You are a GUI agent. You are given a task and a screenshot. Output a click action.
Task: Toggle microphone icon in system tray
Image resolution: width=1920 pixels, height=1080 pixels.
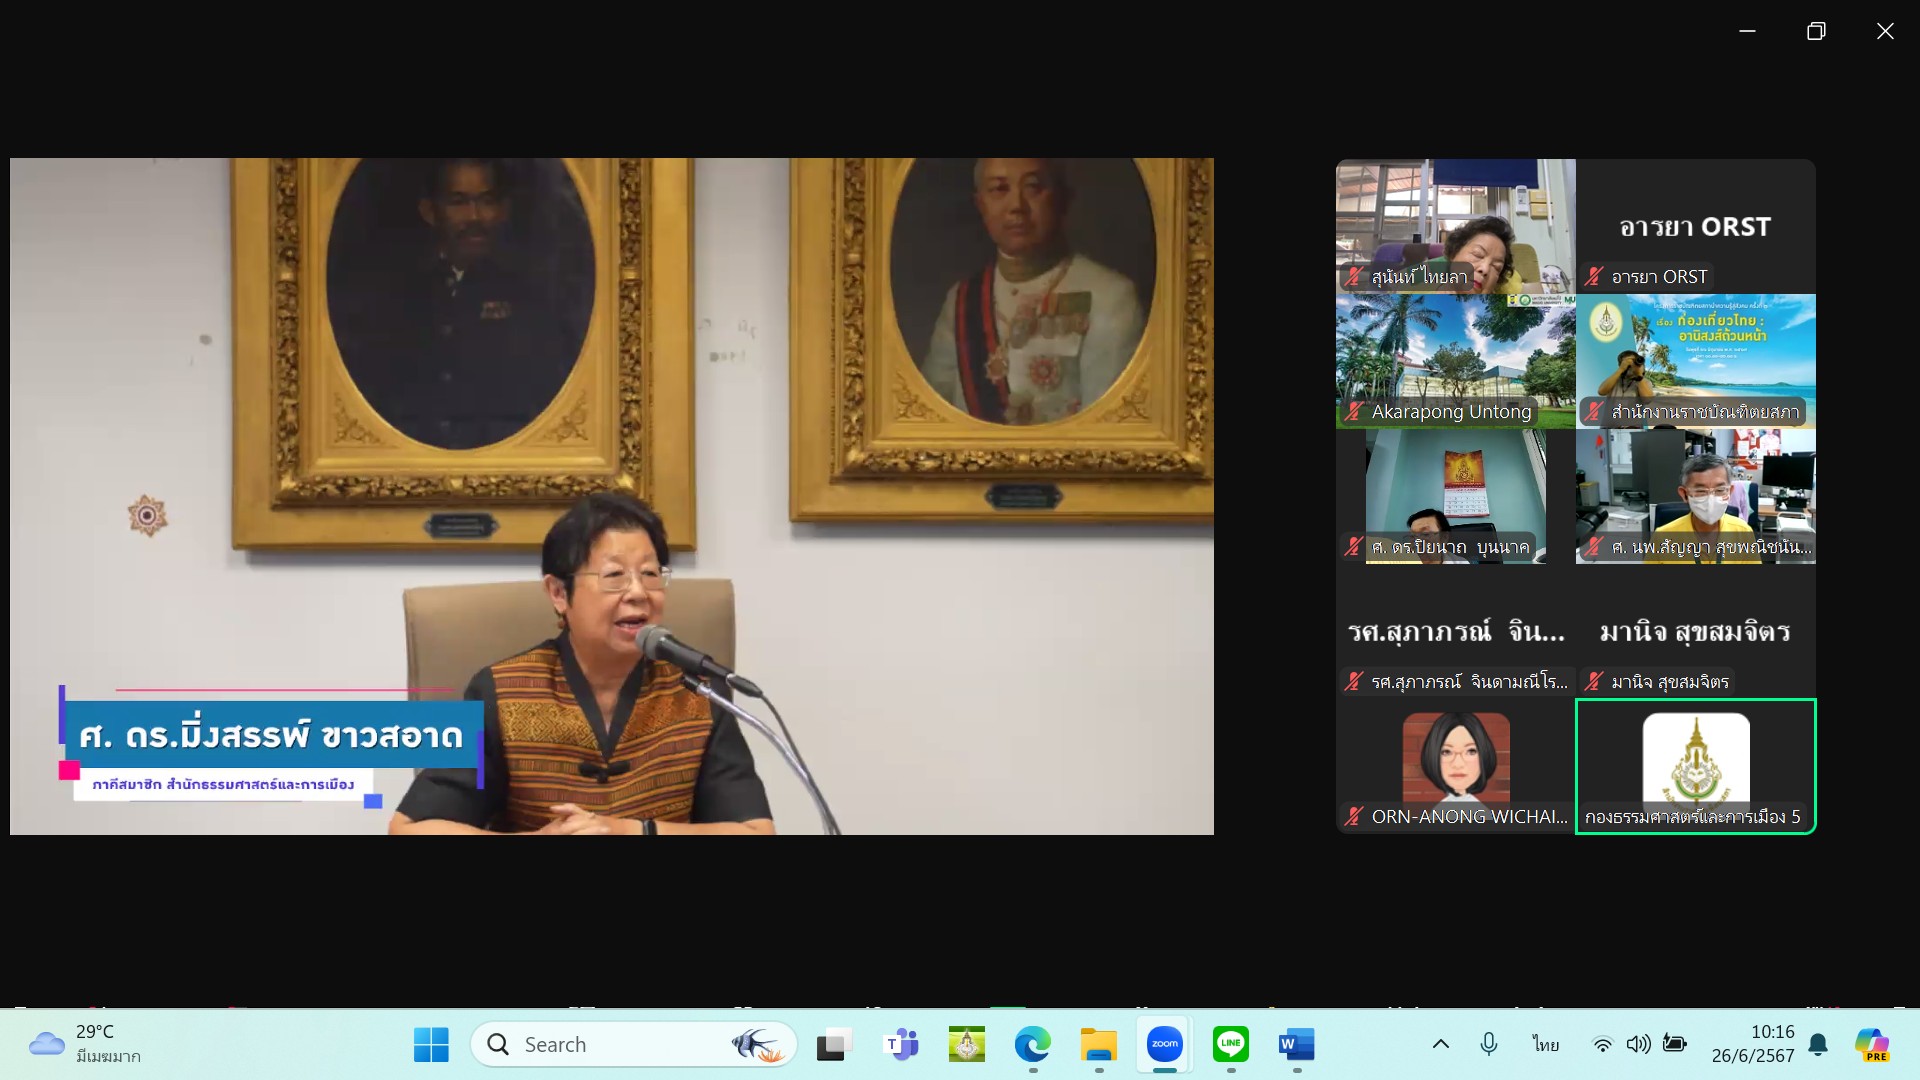(x=1488, y=1044)
